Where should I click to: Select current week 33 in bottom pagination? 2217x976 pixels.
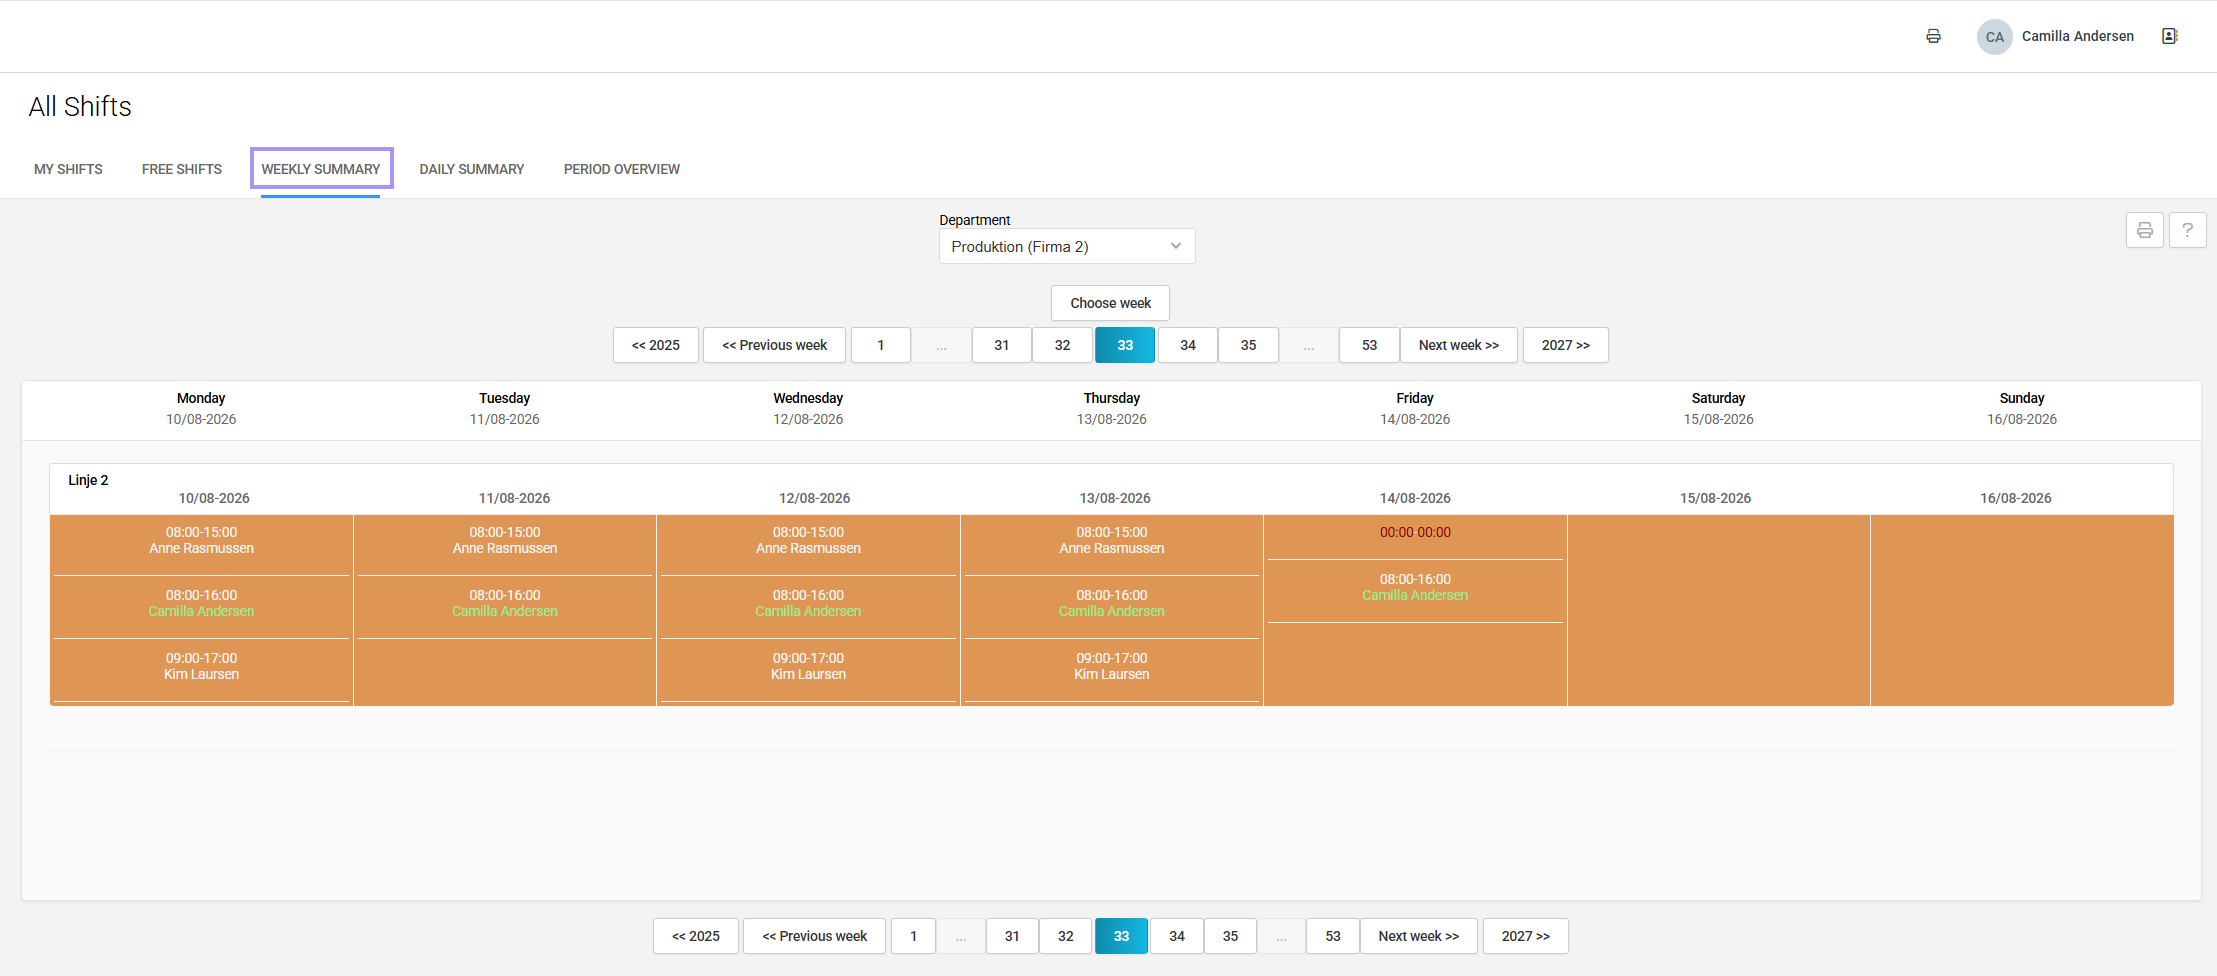point(1121,936)
